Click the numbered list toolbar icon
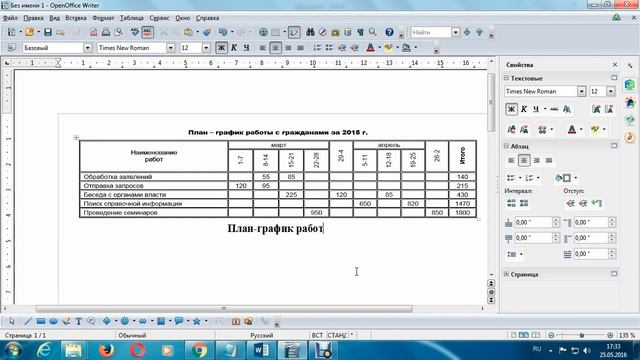 [x=317, y=48]
